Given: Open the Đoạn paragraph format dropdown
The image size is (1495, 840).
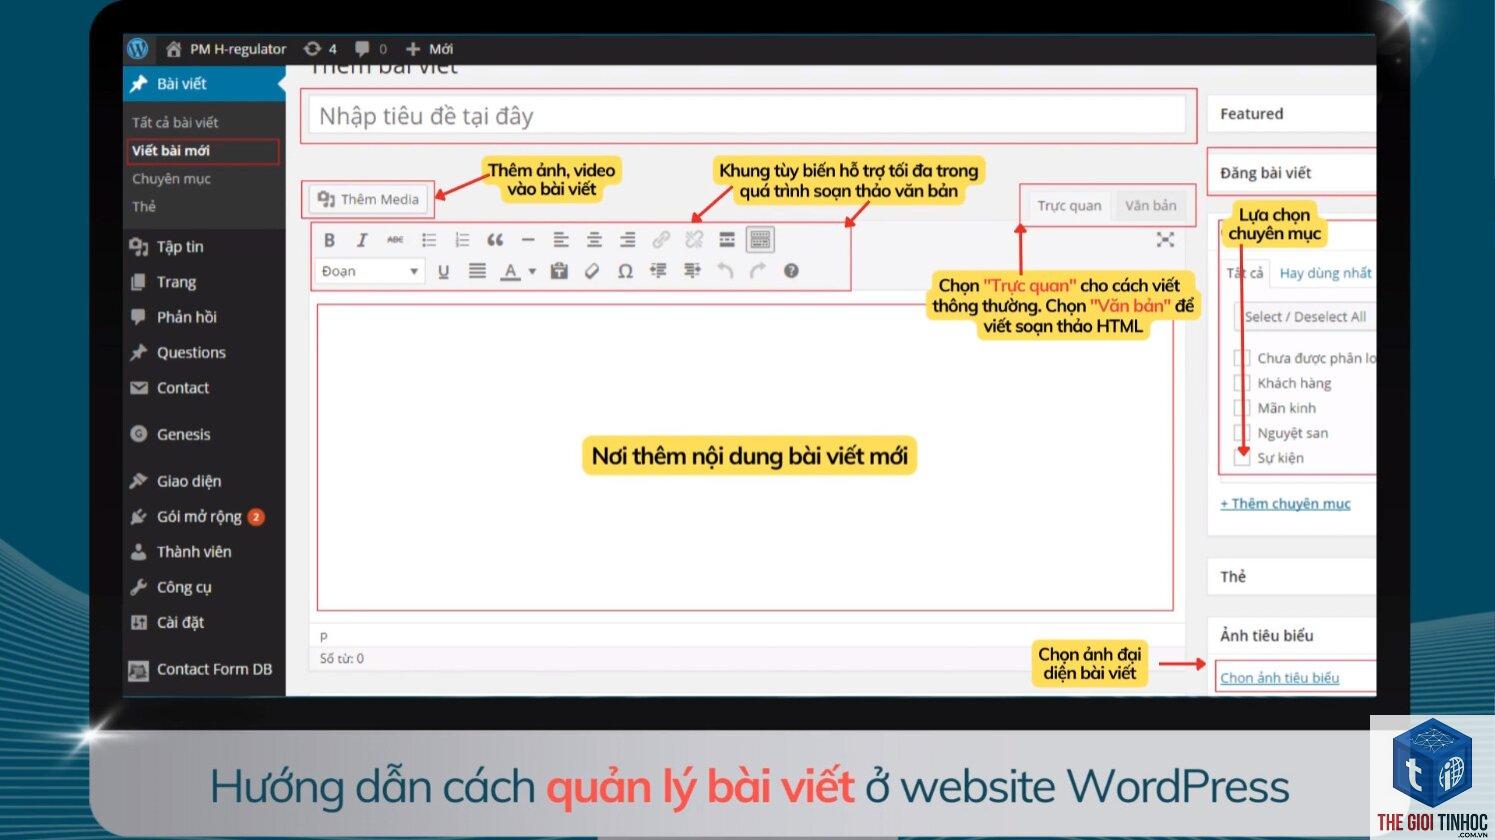Looking at the screenshot, I should click(370, 271).
